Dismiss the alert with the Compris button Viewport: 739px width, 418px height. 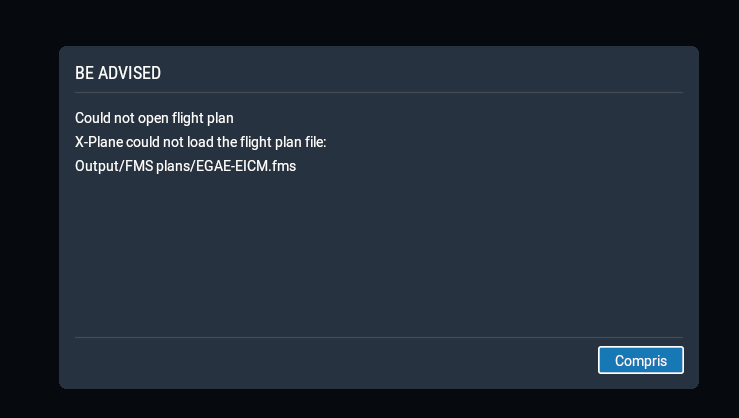coord(640,360)
